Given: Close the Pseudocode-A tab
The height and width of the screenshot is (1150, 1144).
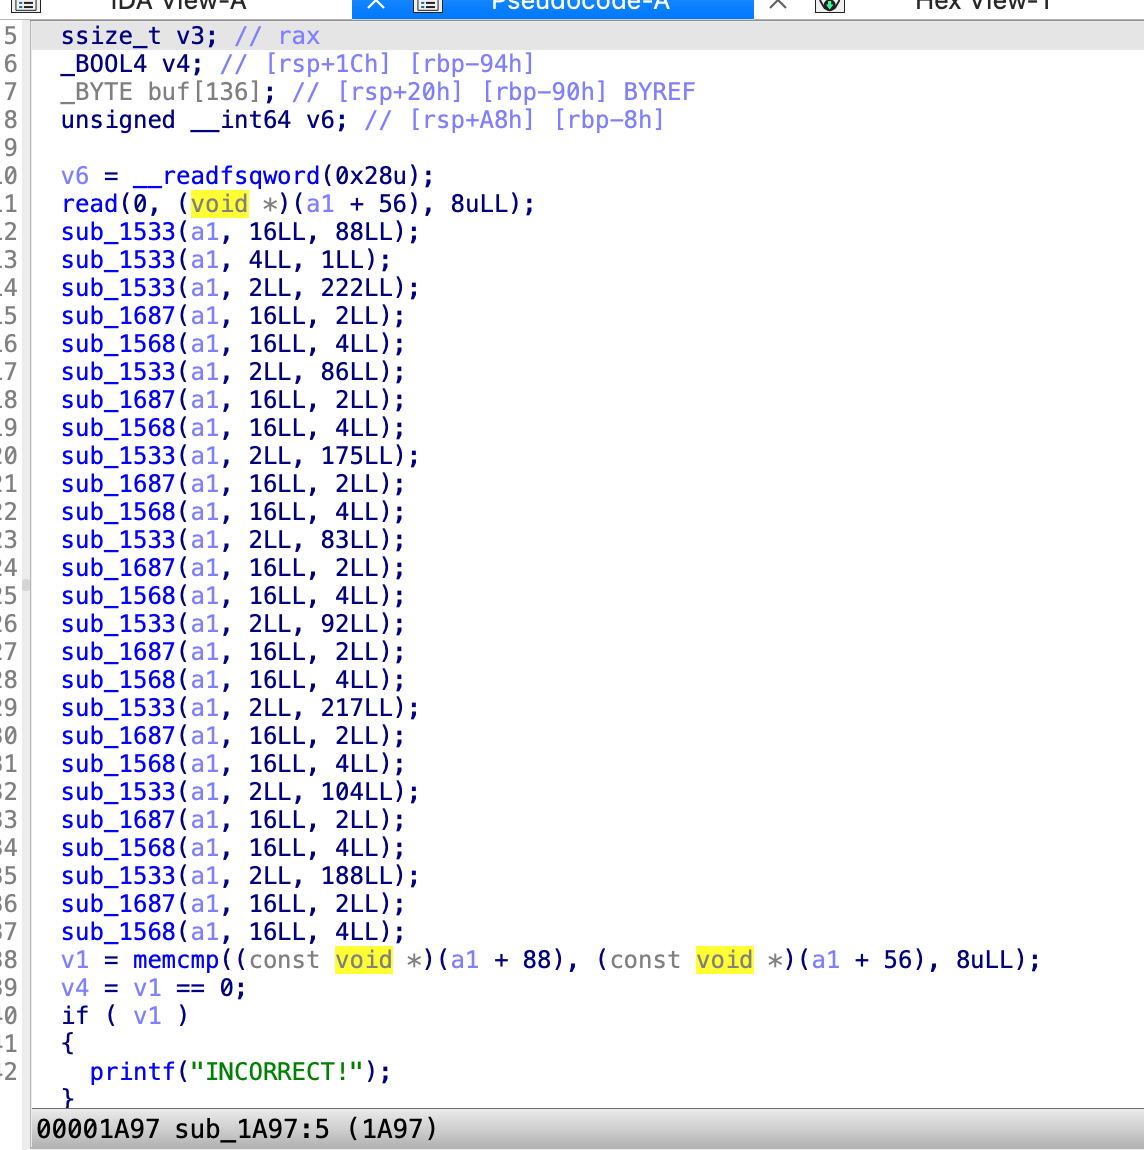Looking at the screenshot, I should (x=776, y=5).
